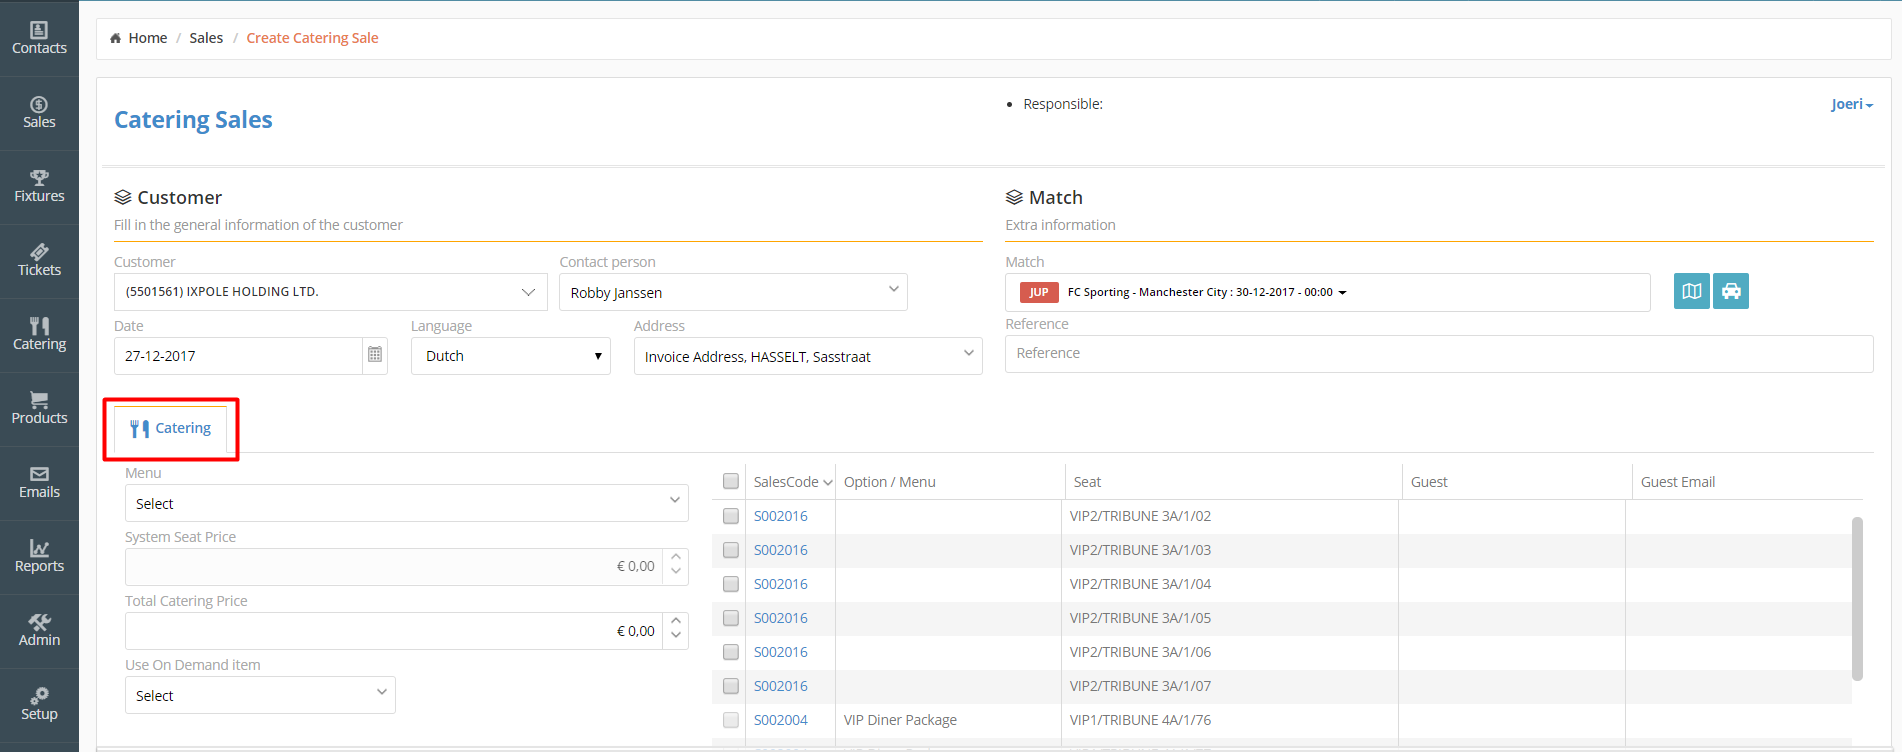The width and height of the screenshot is (1902, 752).
Task: Click the car icon button beside Match
Action: pos(1731,291)
